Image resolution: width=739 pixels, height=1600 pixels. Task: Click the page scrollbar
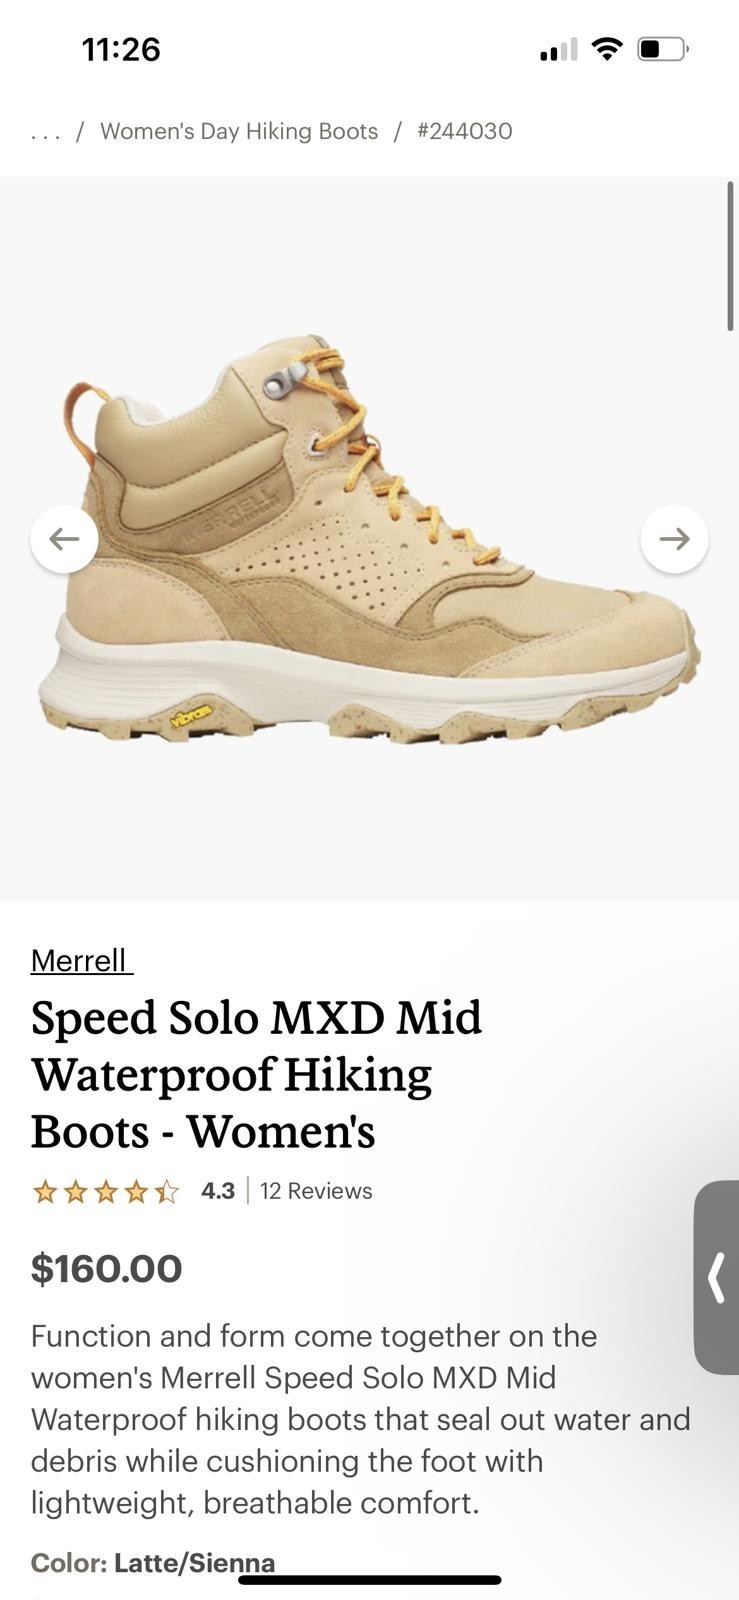[730, 256]
